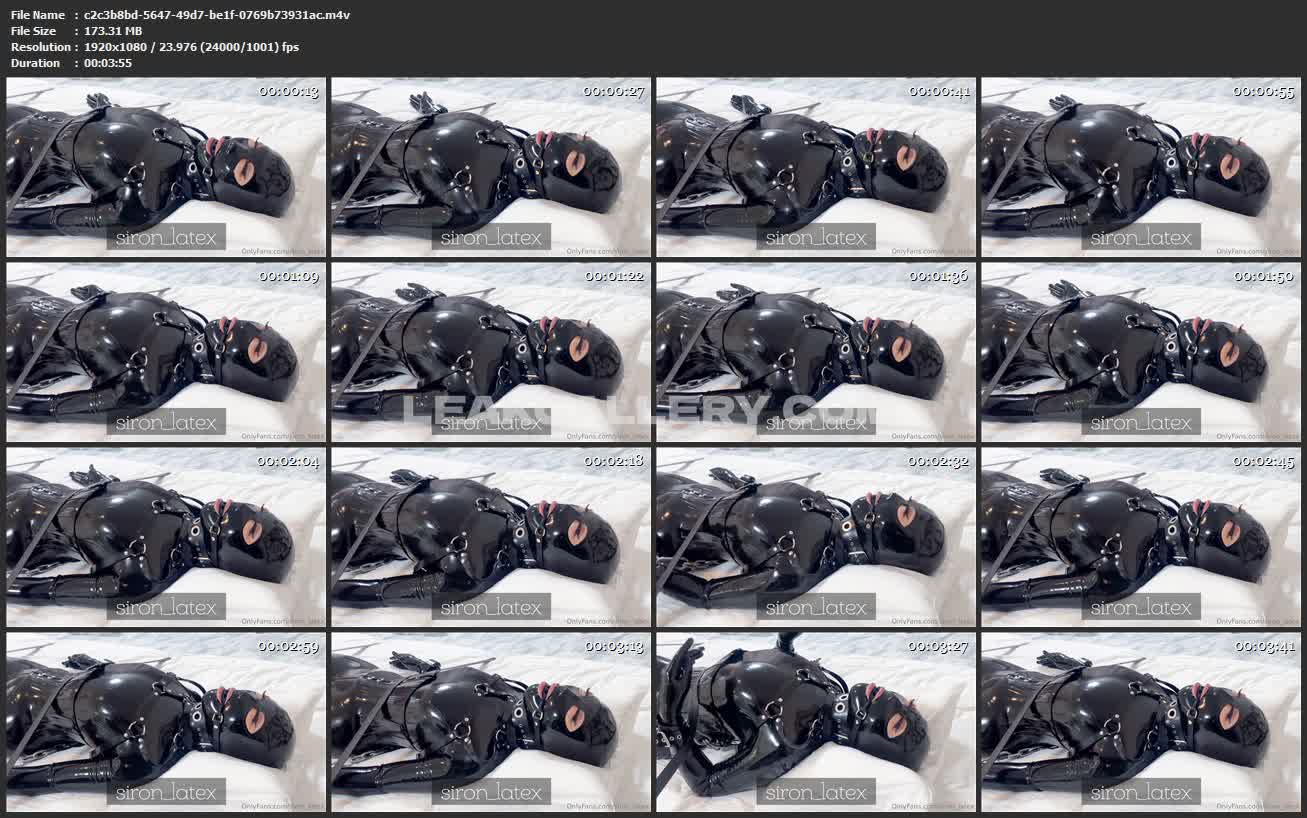Click the frame at timestamp 00:02:04

[x=166, y=537]
